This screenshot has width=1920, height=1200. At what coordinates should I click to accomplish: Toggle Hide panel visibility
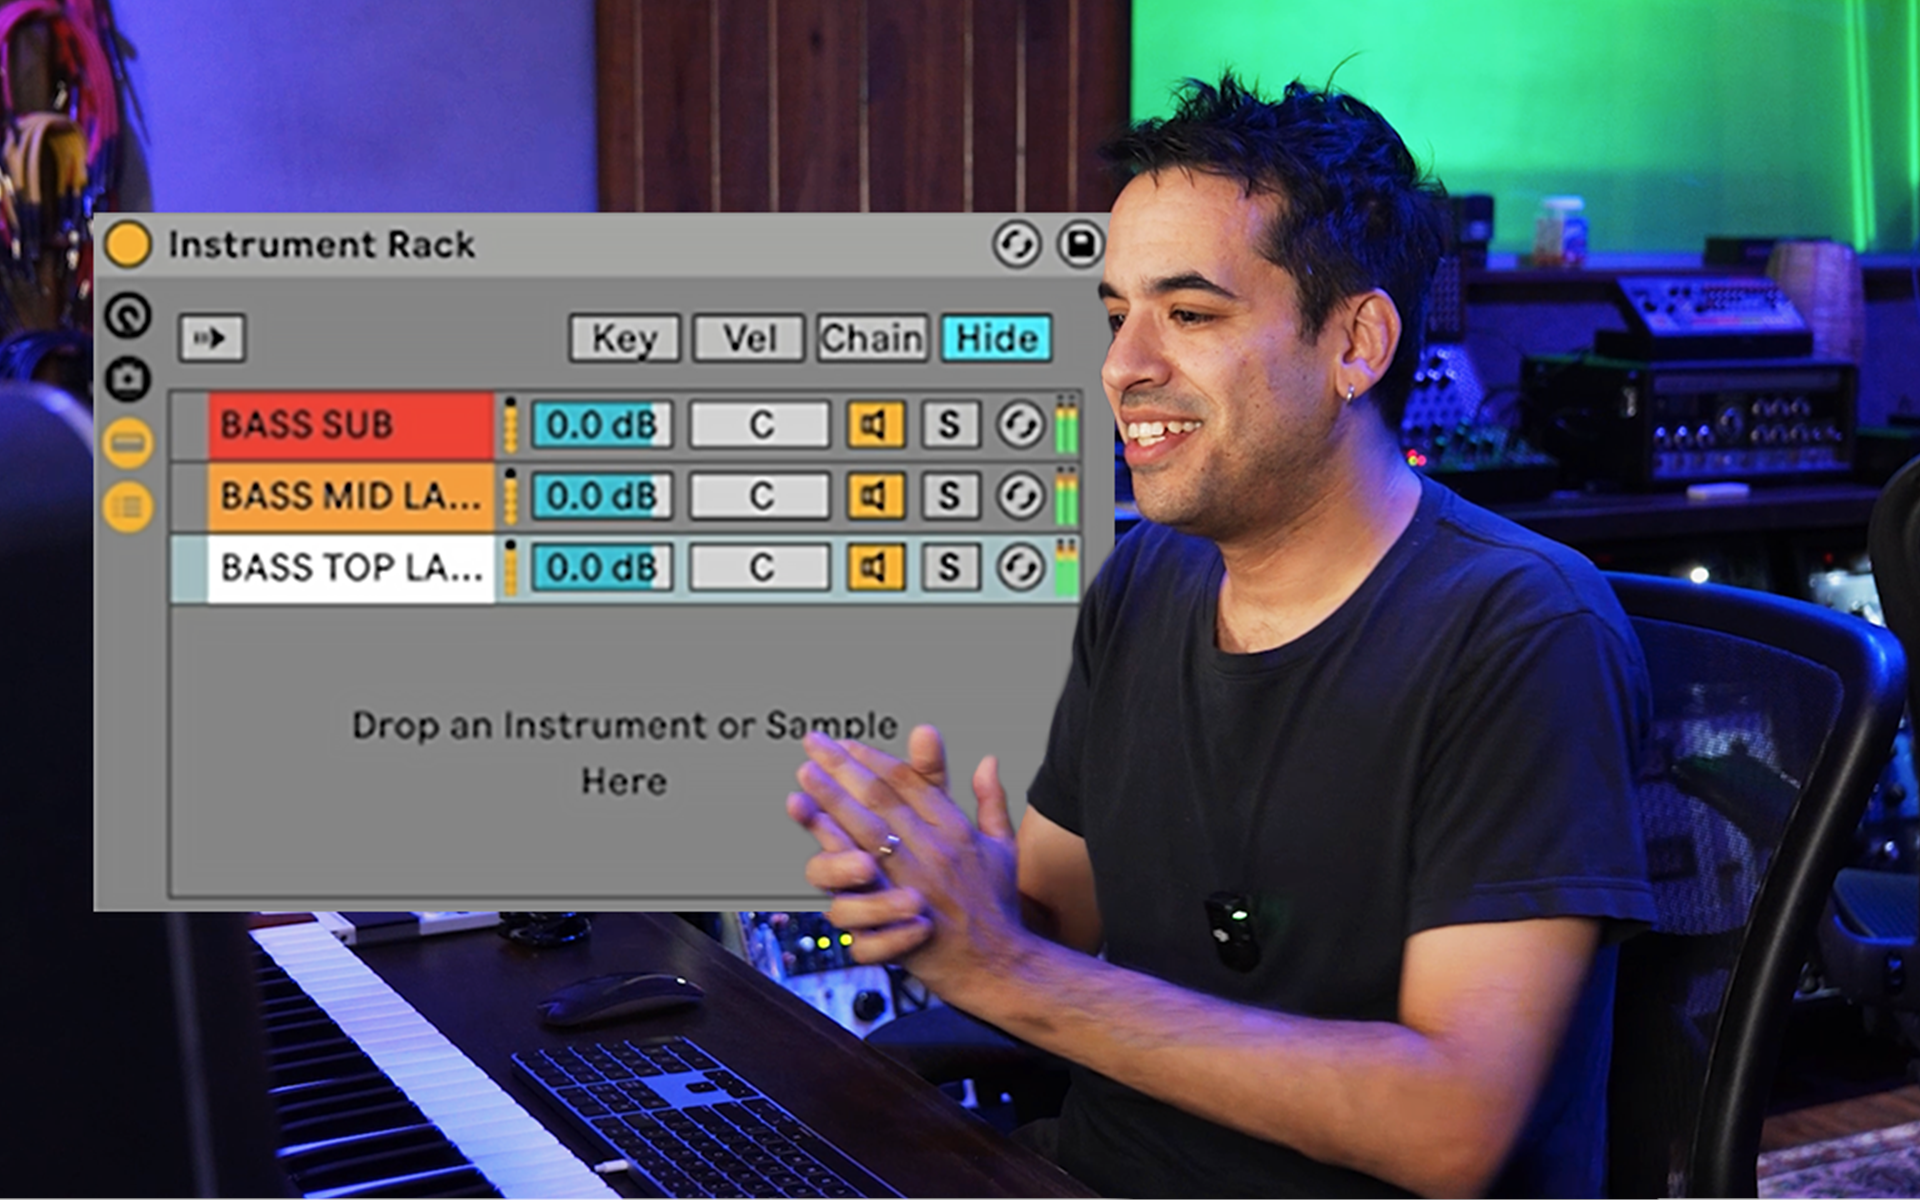pyautogui.click(x=995, y=337)
